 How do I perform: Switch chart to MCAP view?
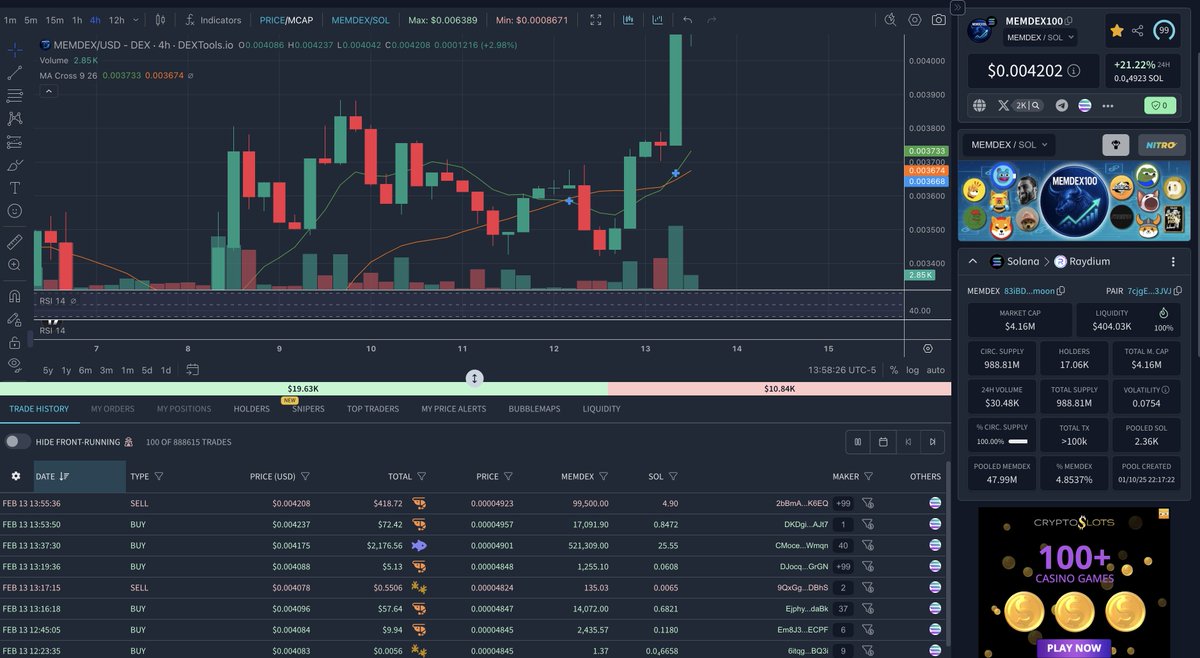300,20
